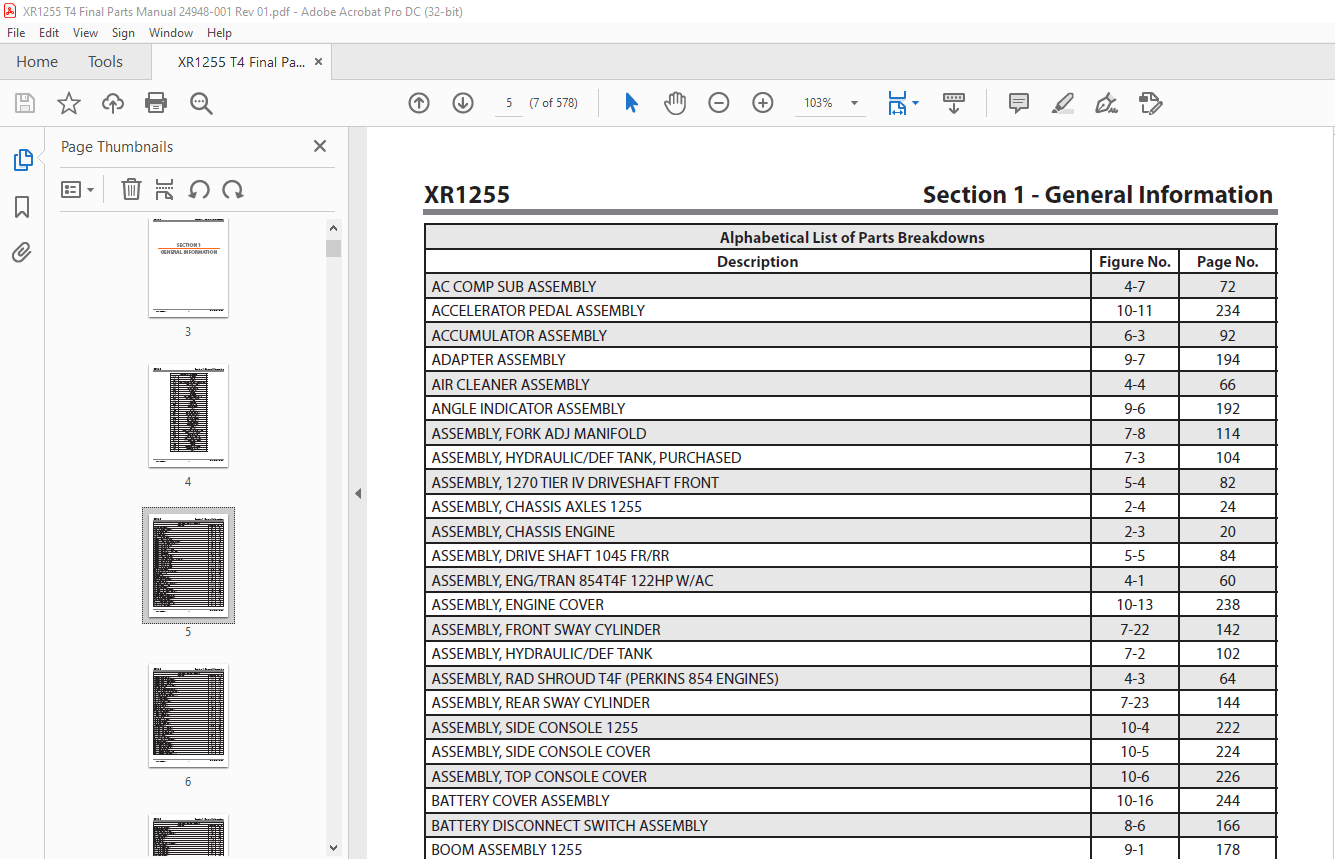Add bookmark star icon in toolbar

pyautogui.click(x=69, y=103)
